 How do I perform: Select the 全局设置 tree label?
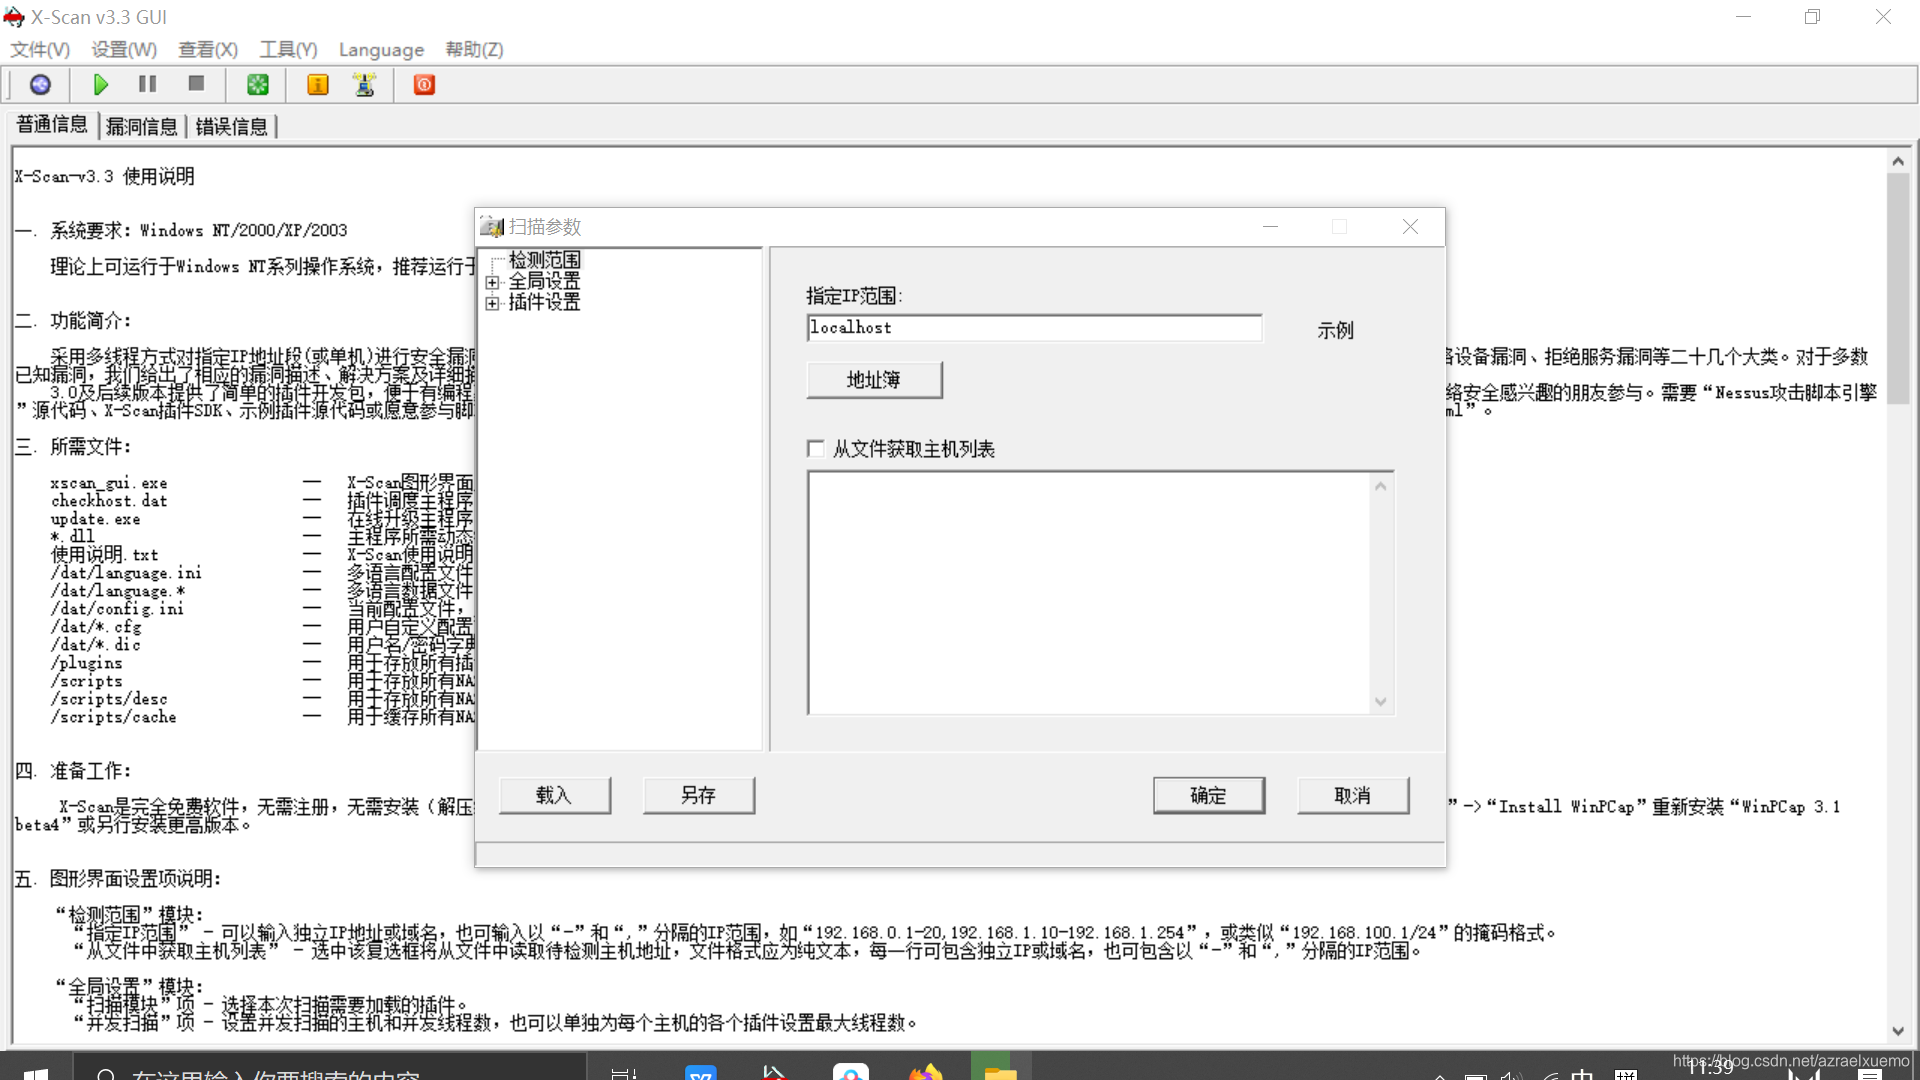click(x=545, y=281)
